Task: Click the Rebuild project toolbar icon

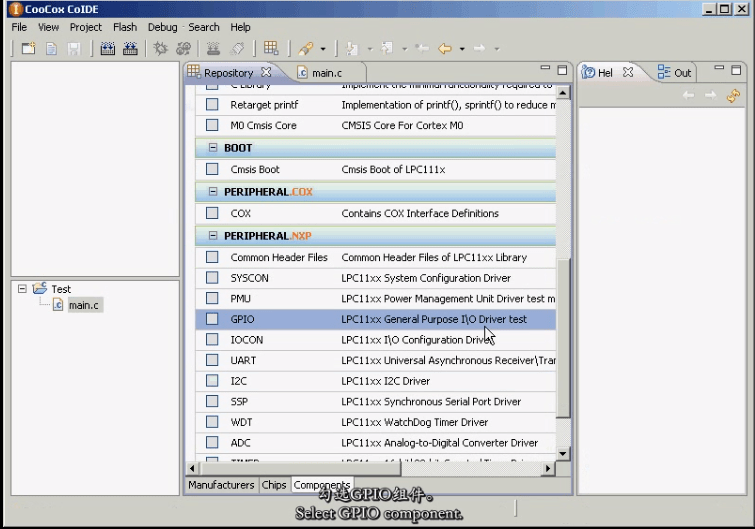Action: 130,48
